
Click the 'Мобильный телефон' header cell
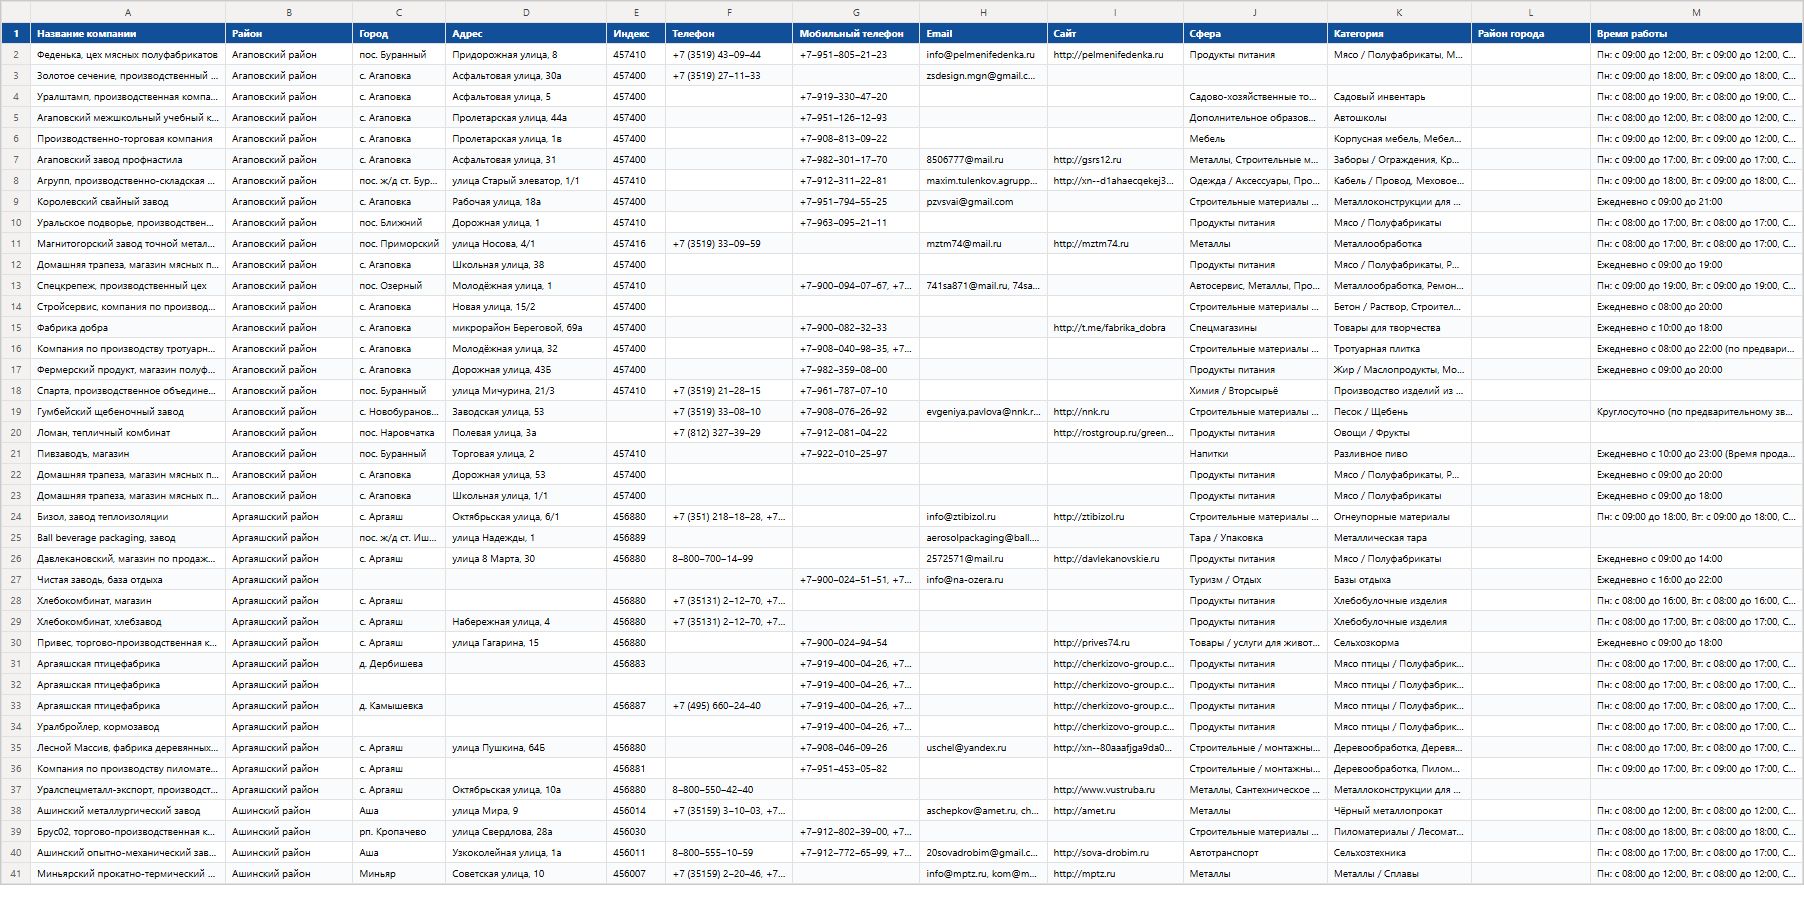[x=856, y=33]
